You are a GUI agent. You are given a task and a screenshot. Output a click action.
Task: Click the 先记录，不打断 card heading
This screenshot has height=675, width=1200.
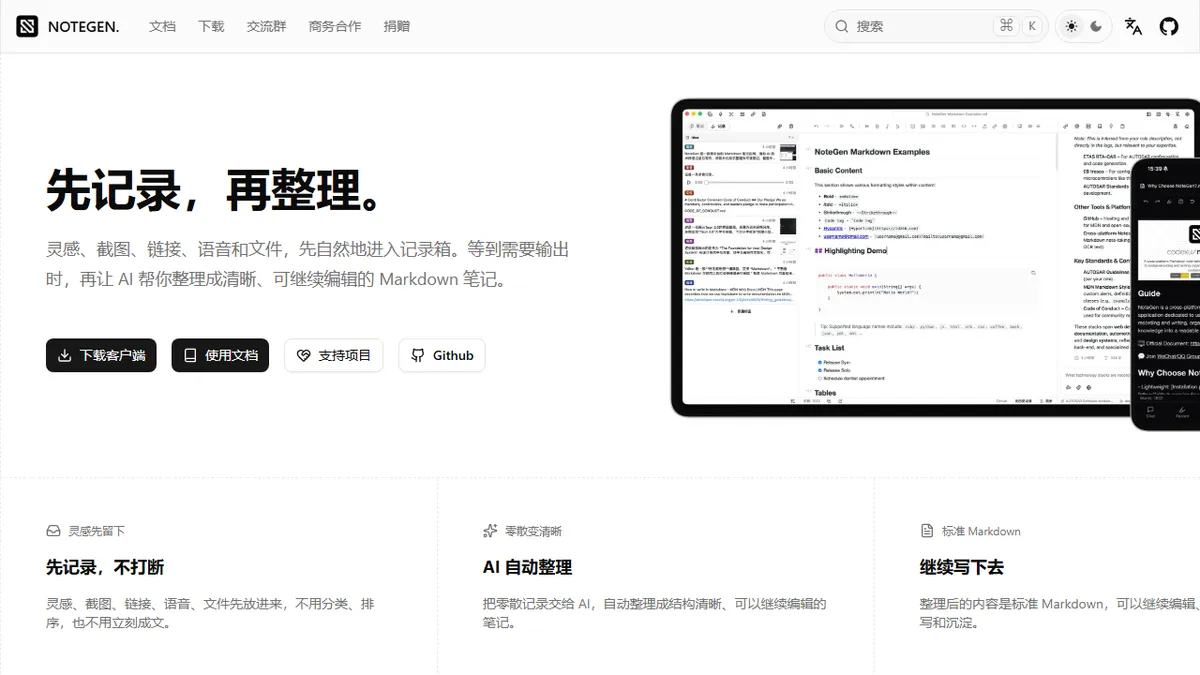click(105, 567)
